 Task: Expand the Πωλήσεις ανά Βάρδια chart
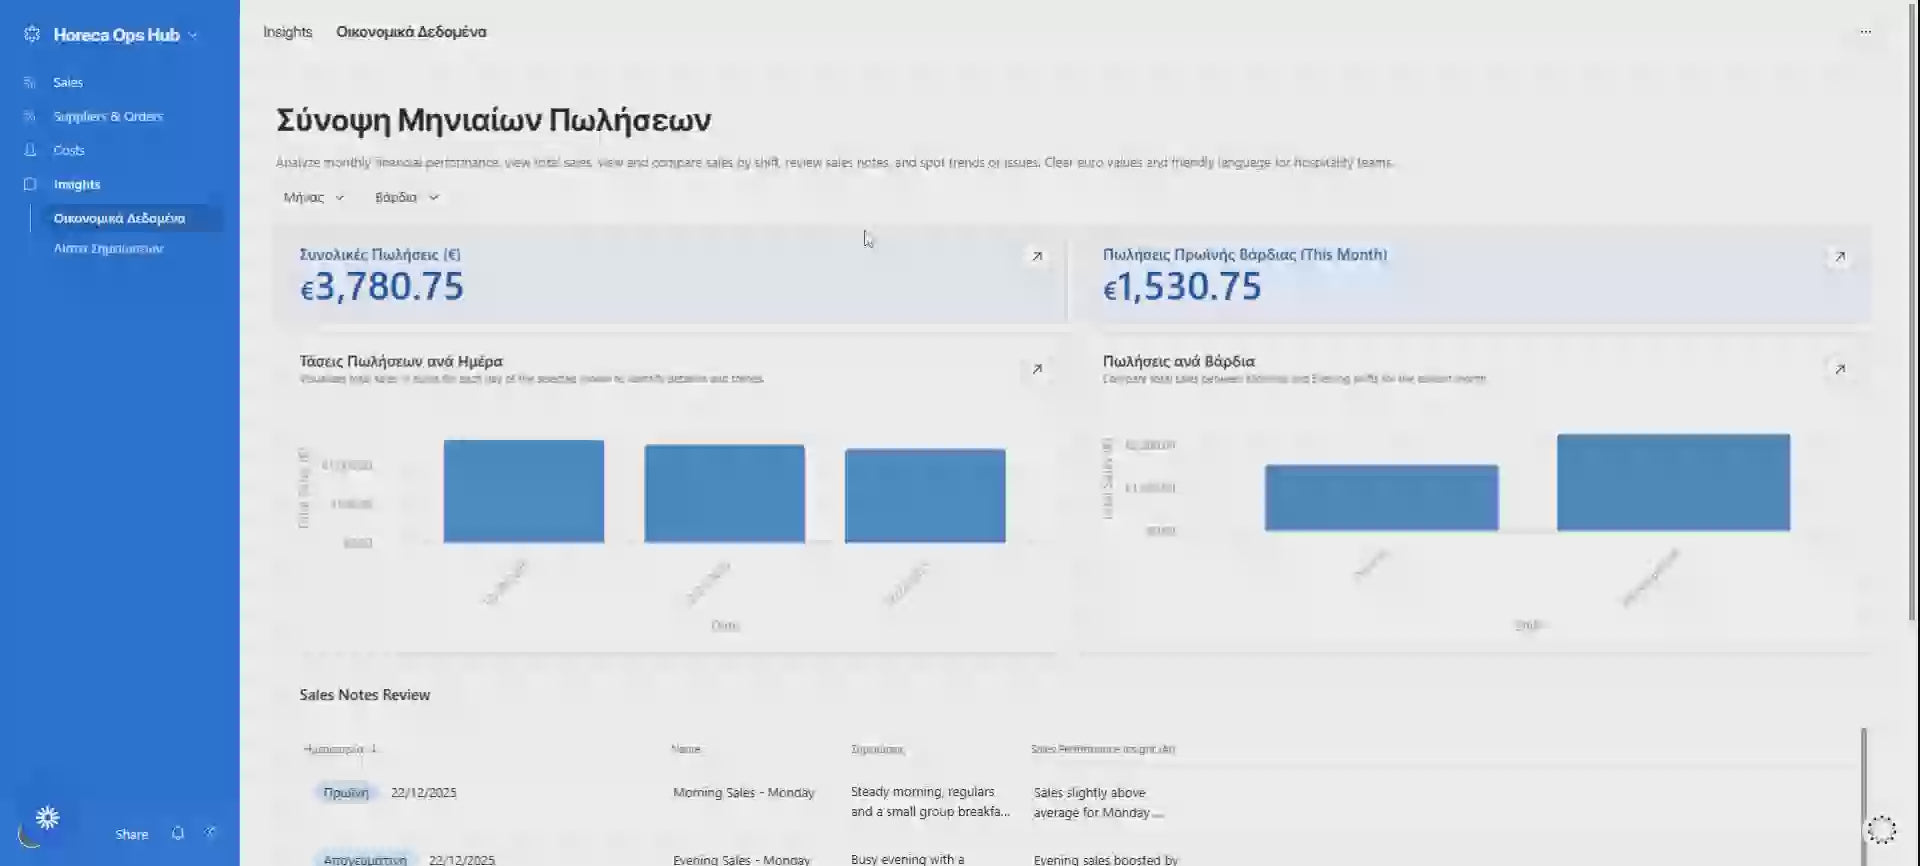pos(1839,369)
